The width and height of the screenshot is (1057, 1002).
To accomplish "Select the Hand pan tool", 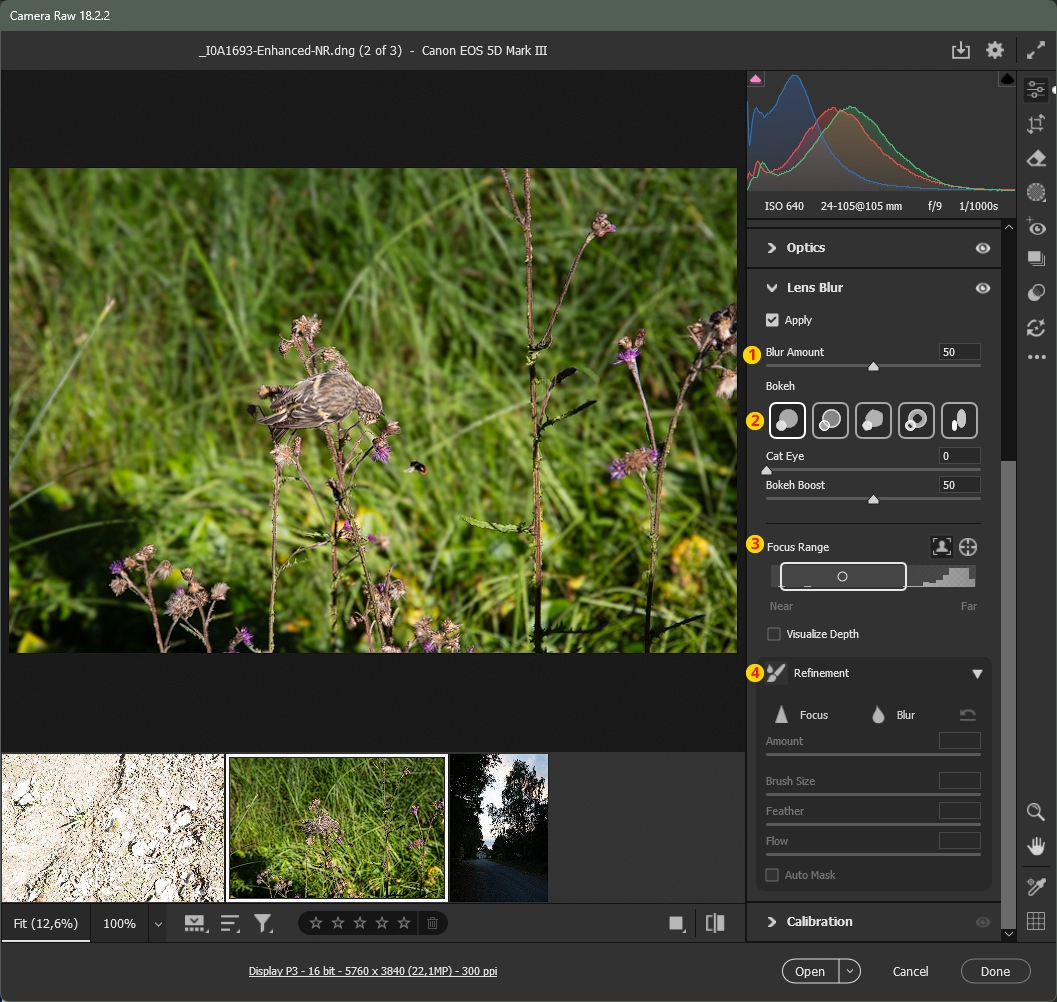I will click(x=1036, y=847).
